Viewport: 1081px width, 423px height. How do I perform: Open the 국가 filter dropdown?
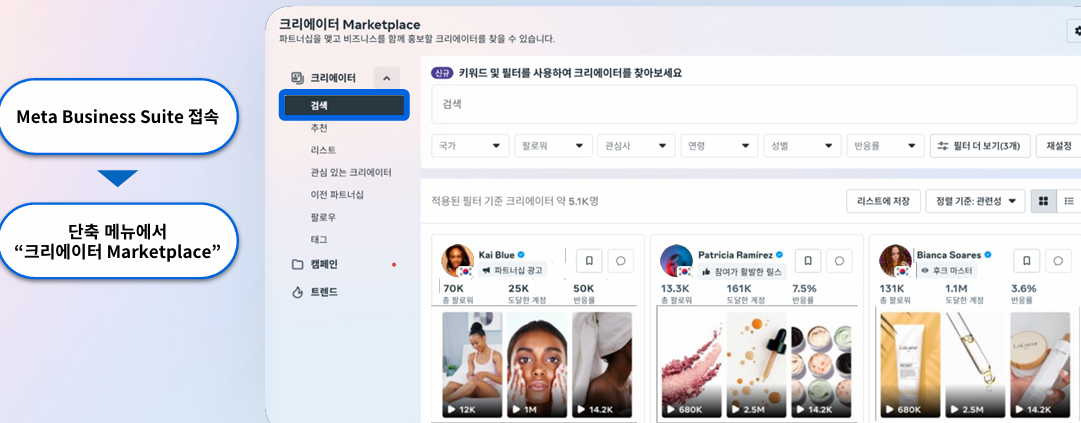(469, 146)
